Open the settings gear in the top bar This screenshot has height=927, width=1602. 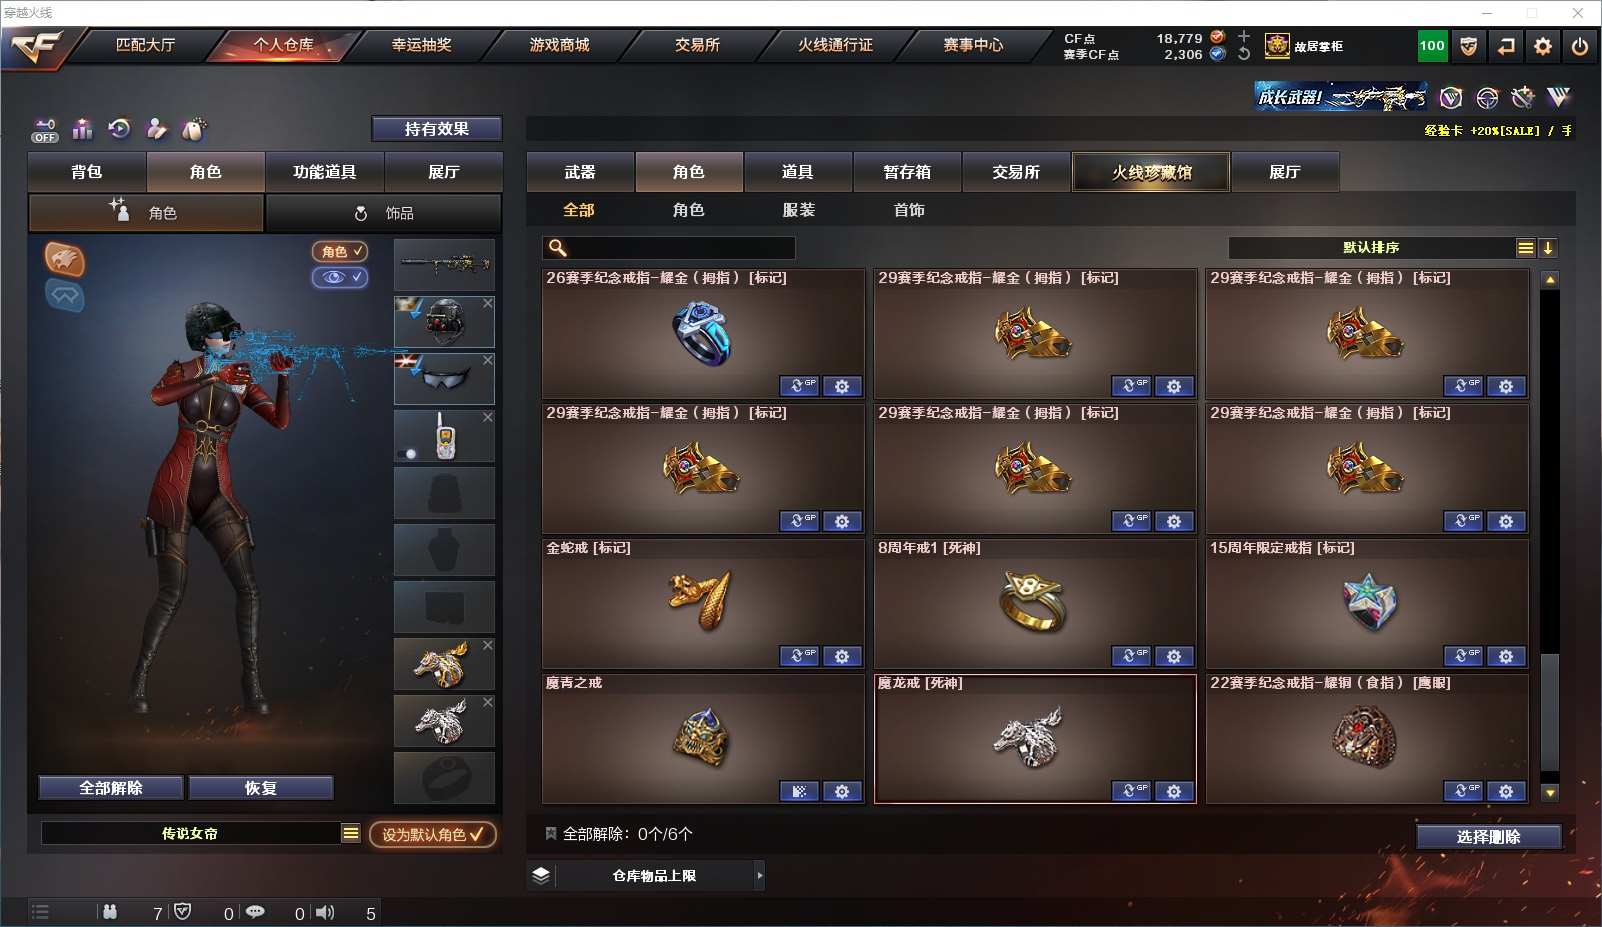pos(1543,46)
